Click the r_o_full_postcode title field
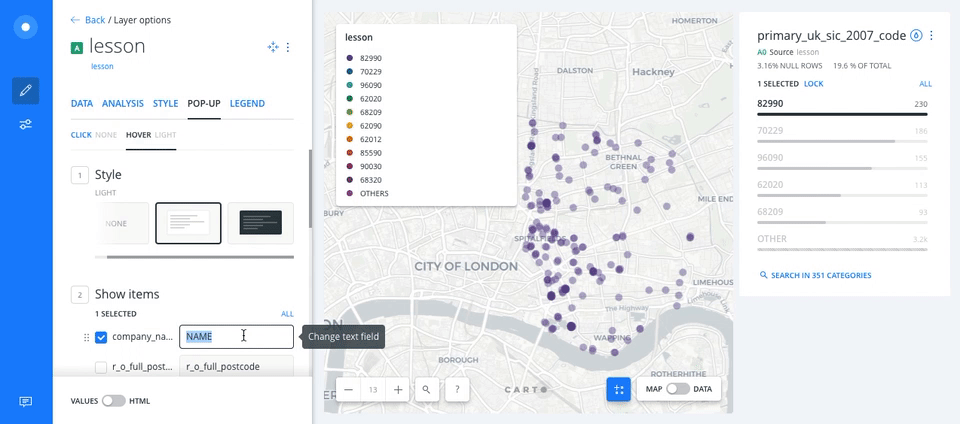The image size is (960, 424). 236,367
